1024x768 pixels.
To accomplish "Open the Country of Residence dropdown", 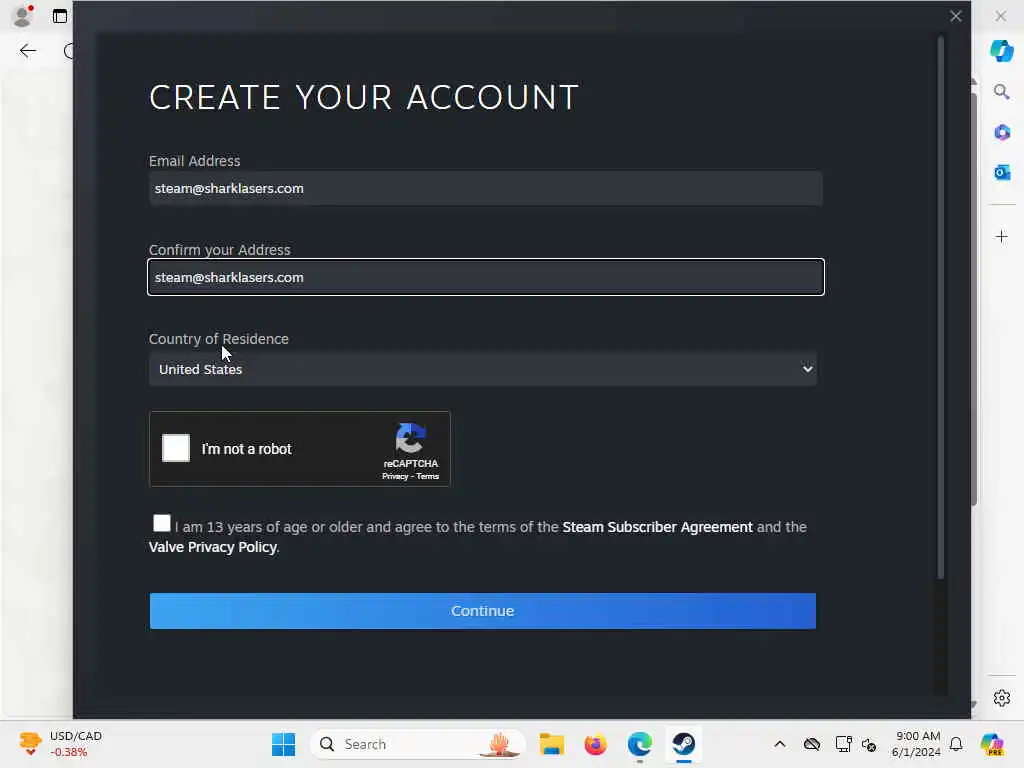I will (483, 369).
